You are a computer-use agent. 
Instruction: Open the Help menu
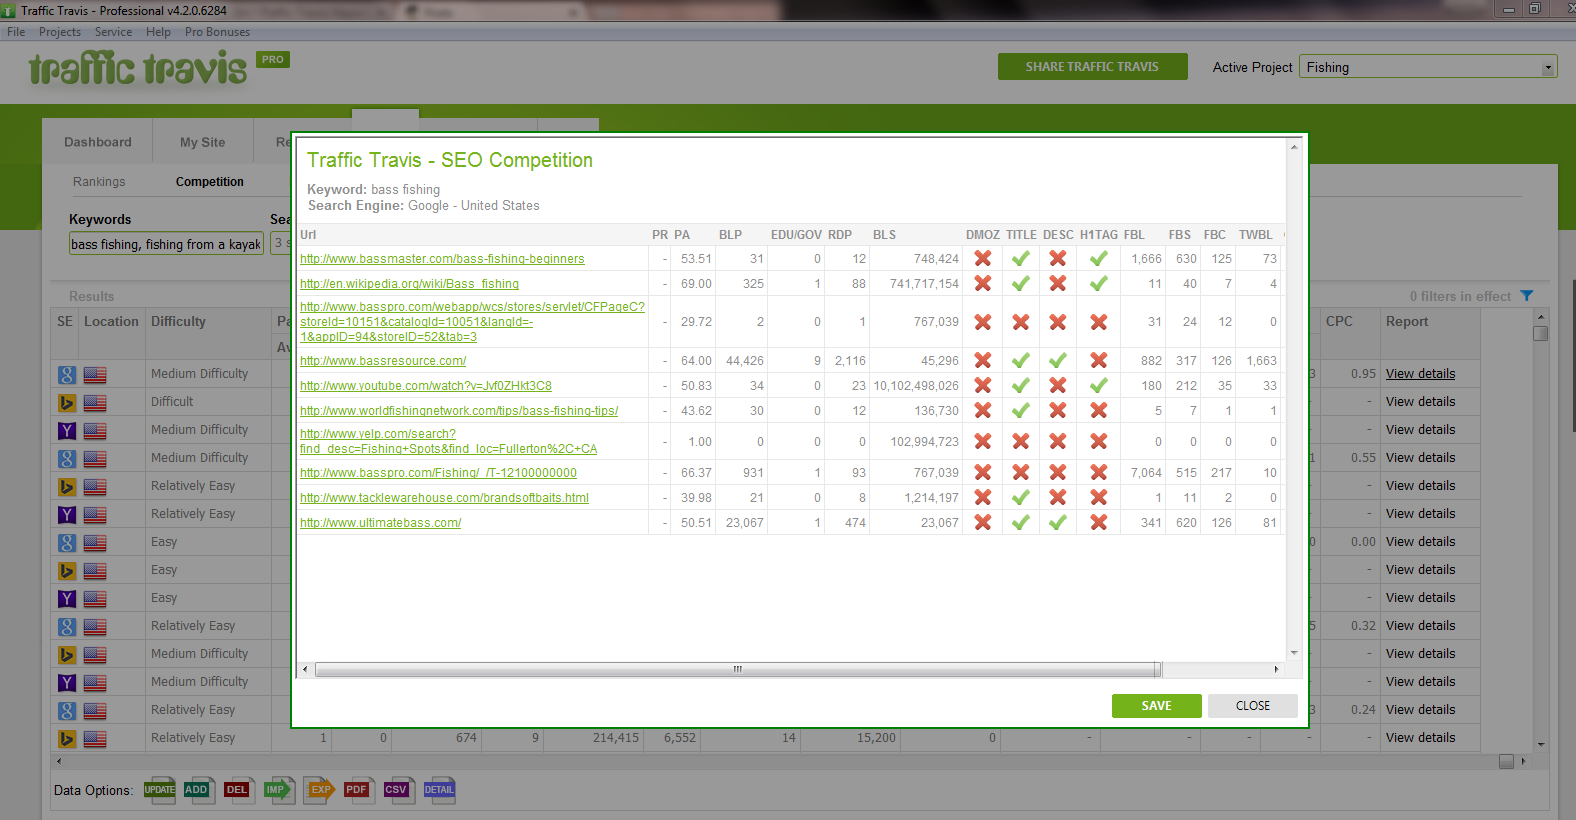(158, 32)
